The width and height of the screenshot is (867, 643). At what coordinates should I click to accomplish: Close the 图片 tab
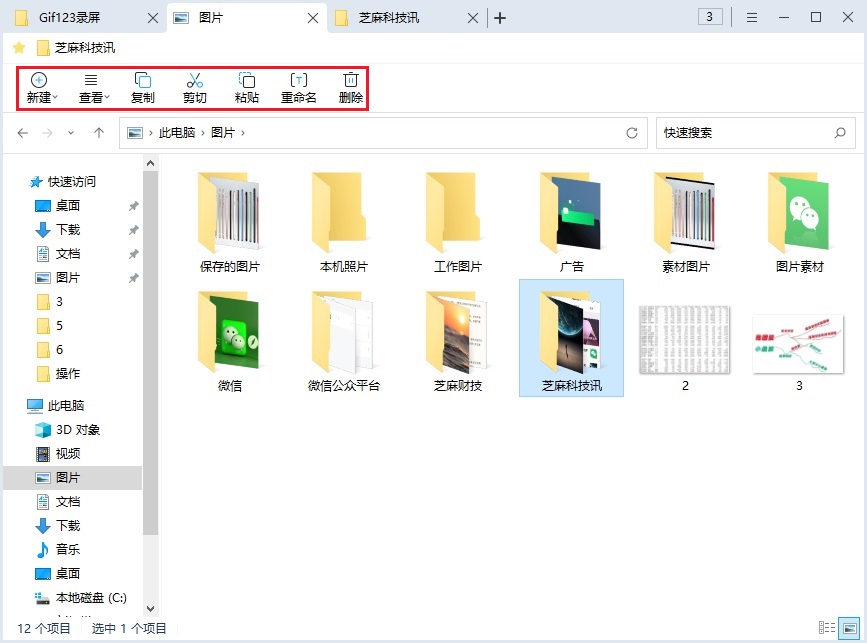tap(313, 18)
